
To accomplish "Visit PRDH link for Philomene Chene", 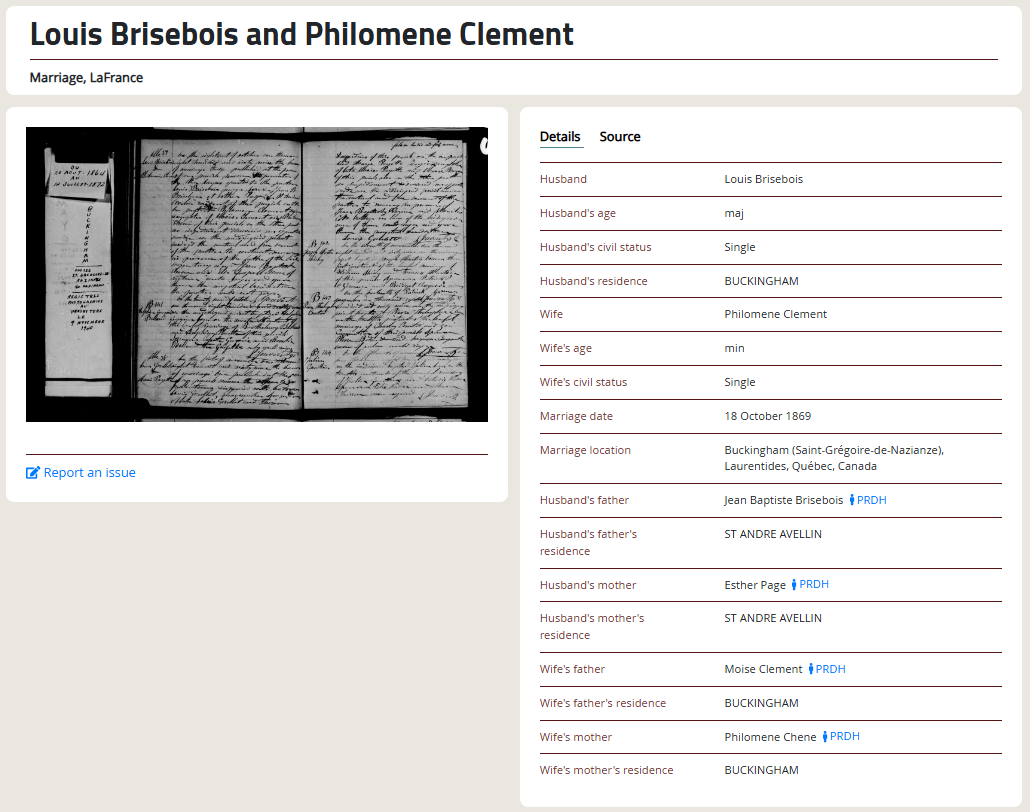I will click(x=845, y=737).
